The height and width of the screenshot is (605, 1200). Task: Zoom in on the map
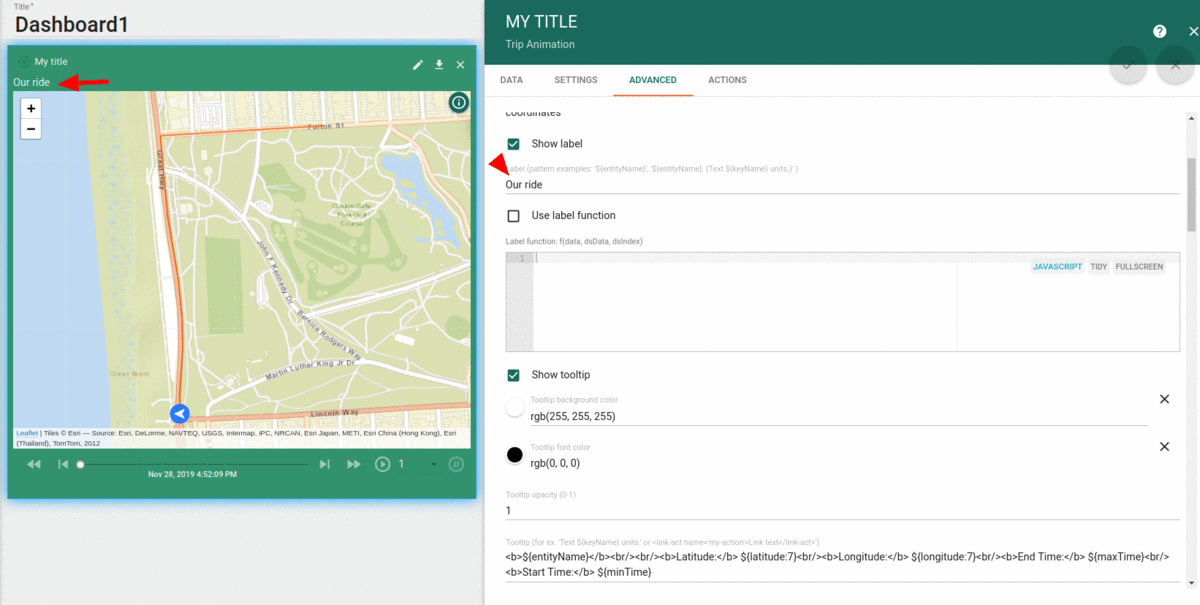click(x=31, y=108)
